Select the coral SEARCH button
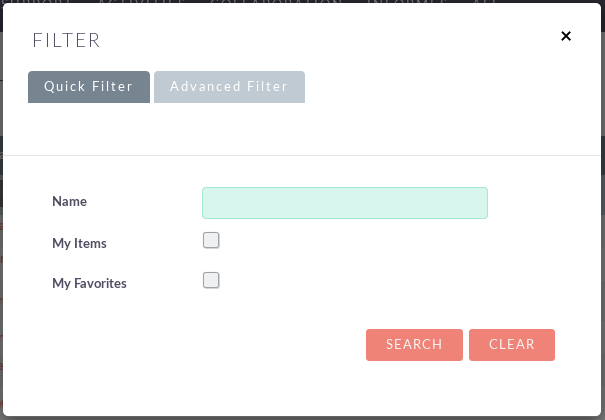 414,345
